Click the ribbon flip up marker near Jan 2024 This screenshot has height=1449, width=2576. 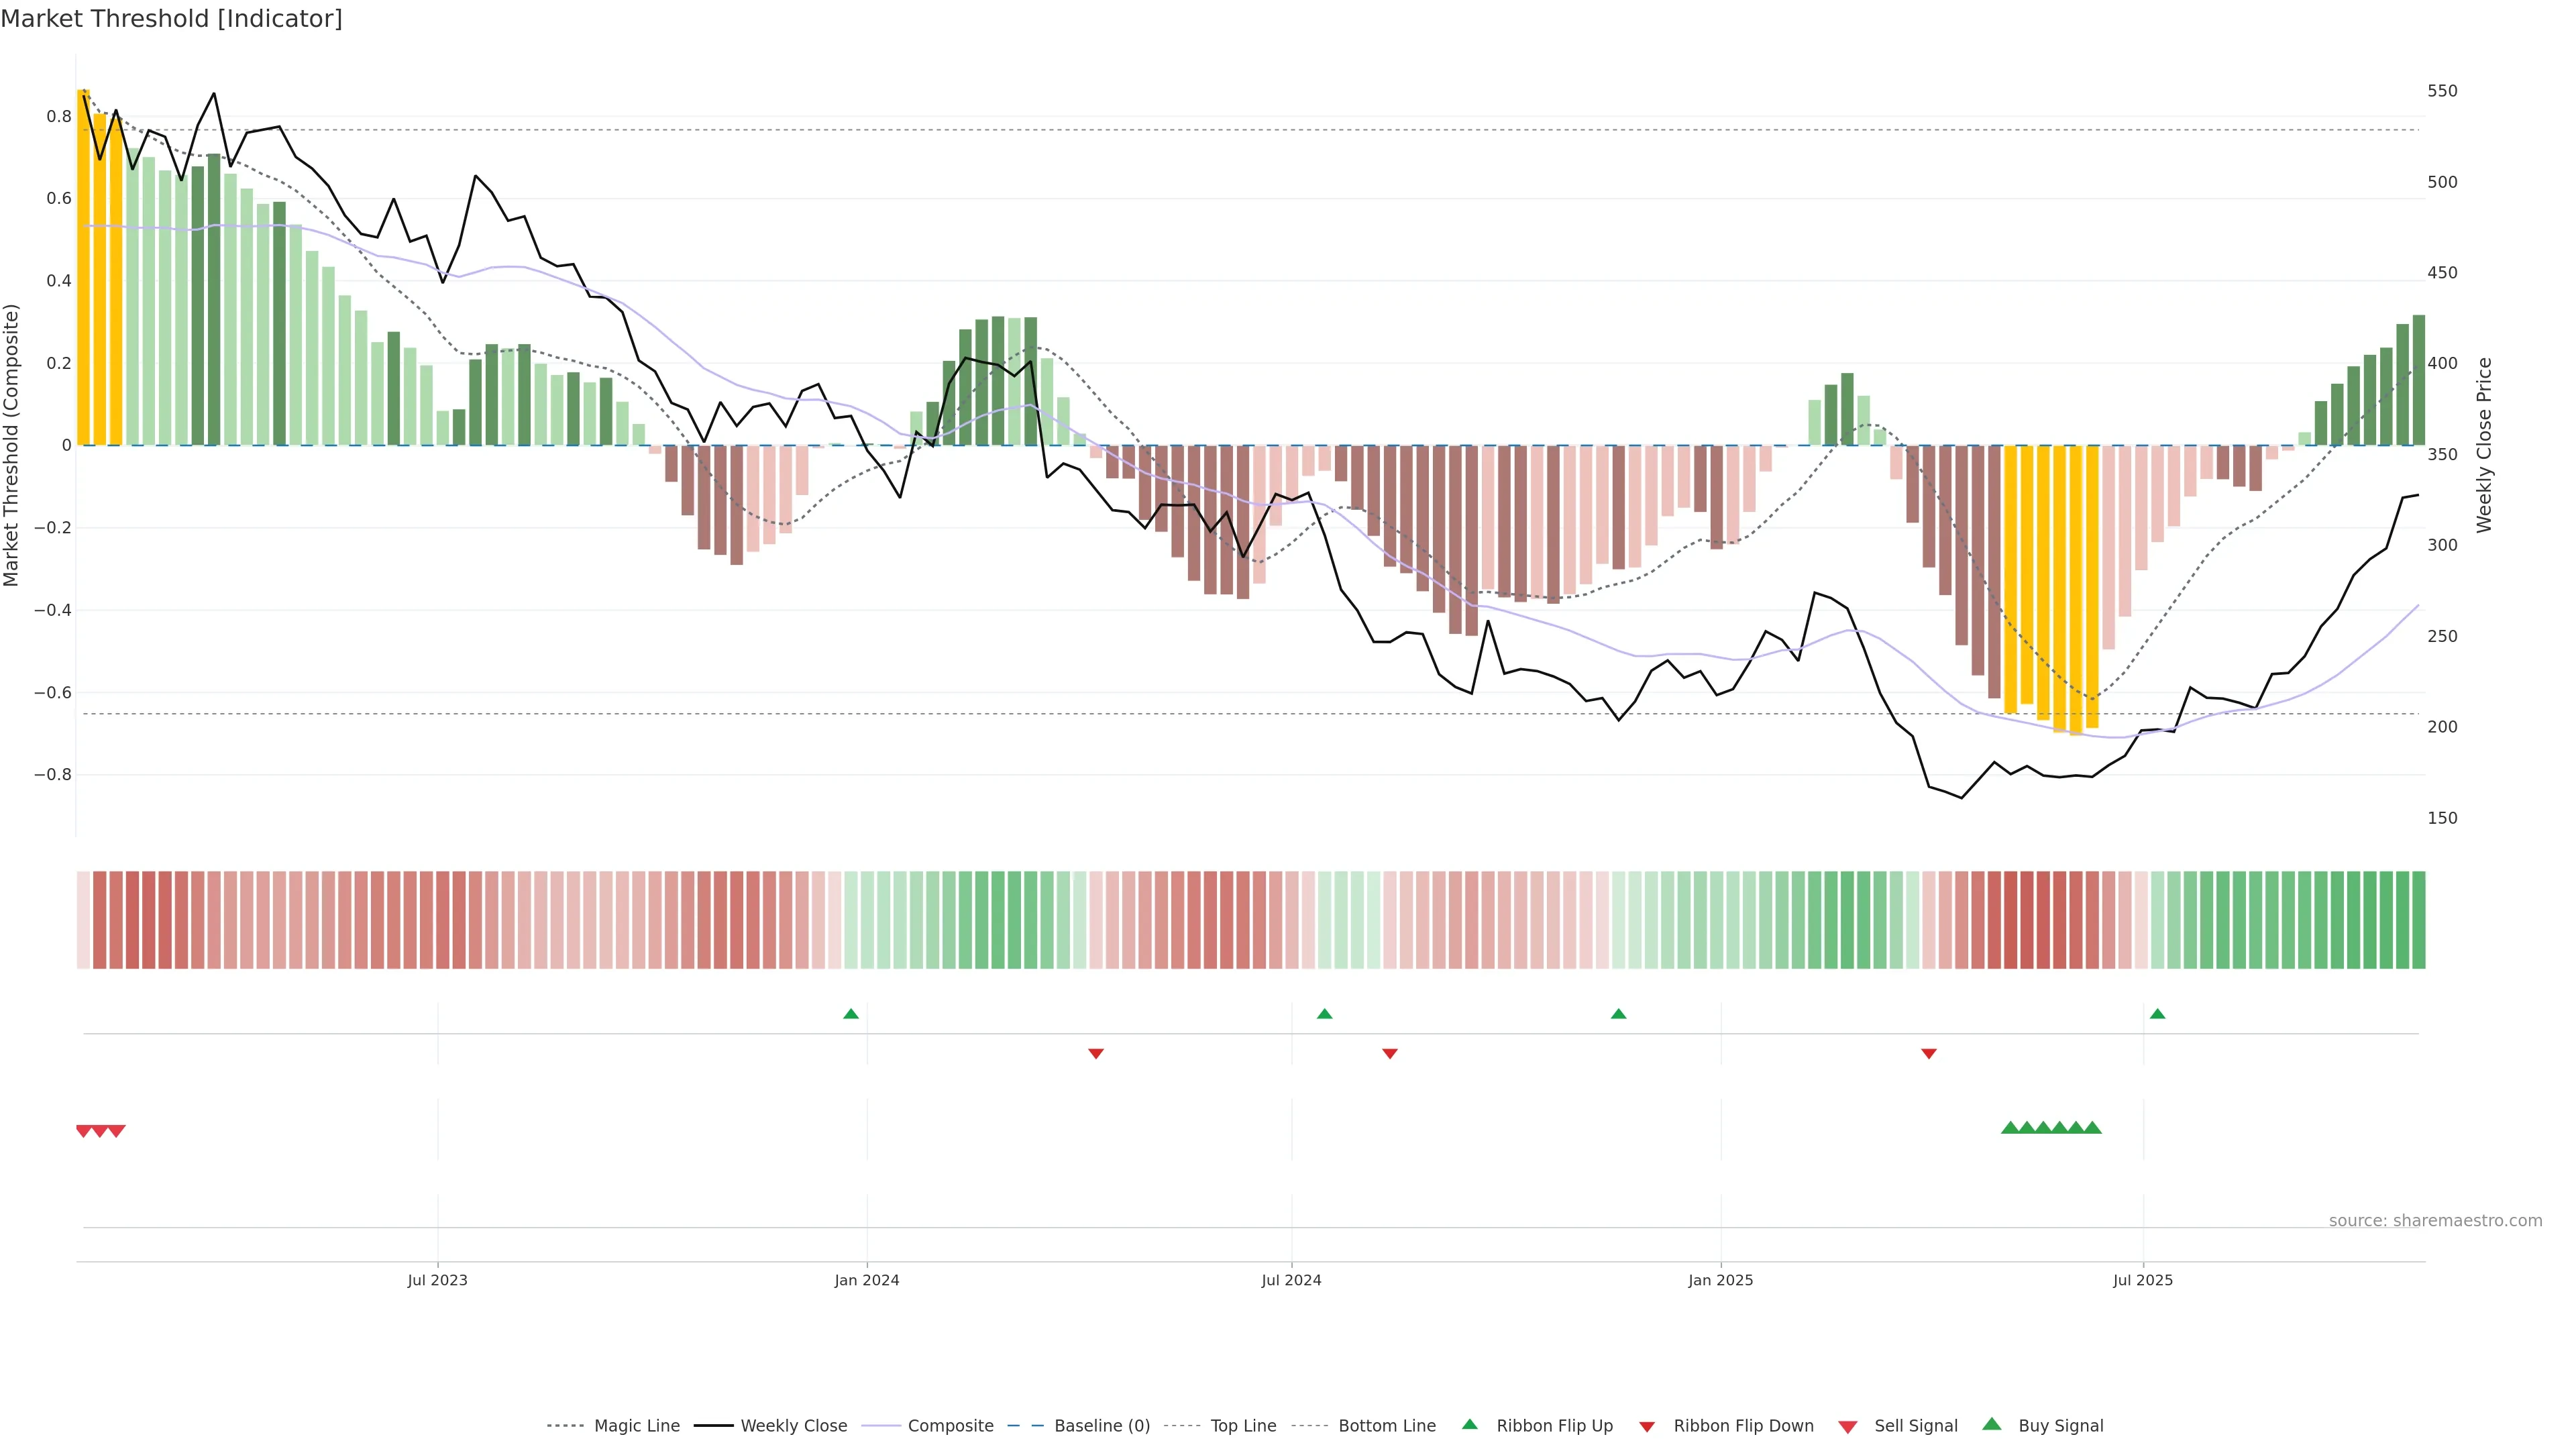(x=851, y=1014)
